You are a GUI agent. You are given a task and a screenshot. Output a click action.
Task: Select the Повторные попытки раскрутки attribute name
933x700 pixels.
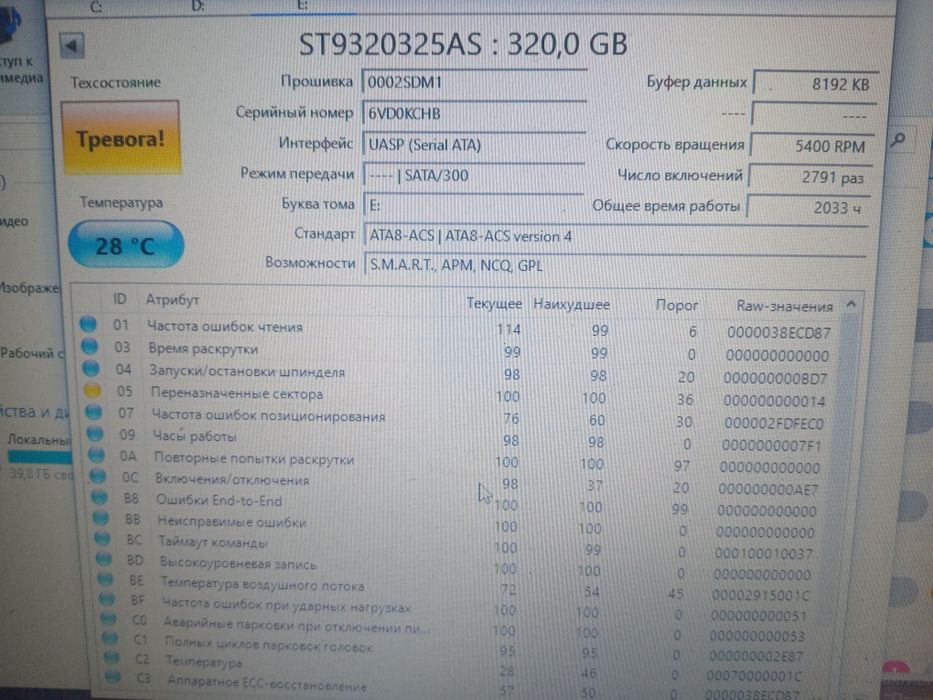click(254, 458)
